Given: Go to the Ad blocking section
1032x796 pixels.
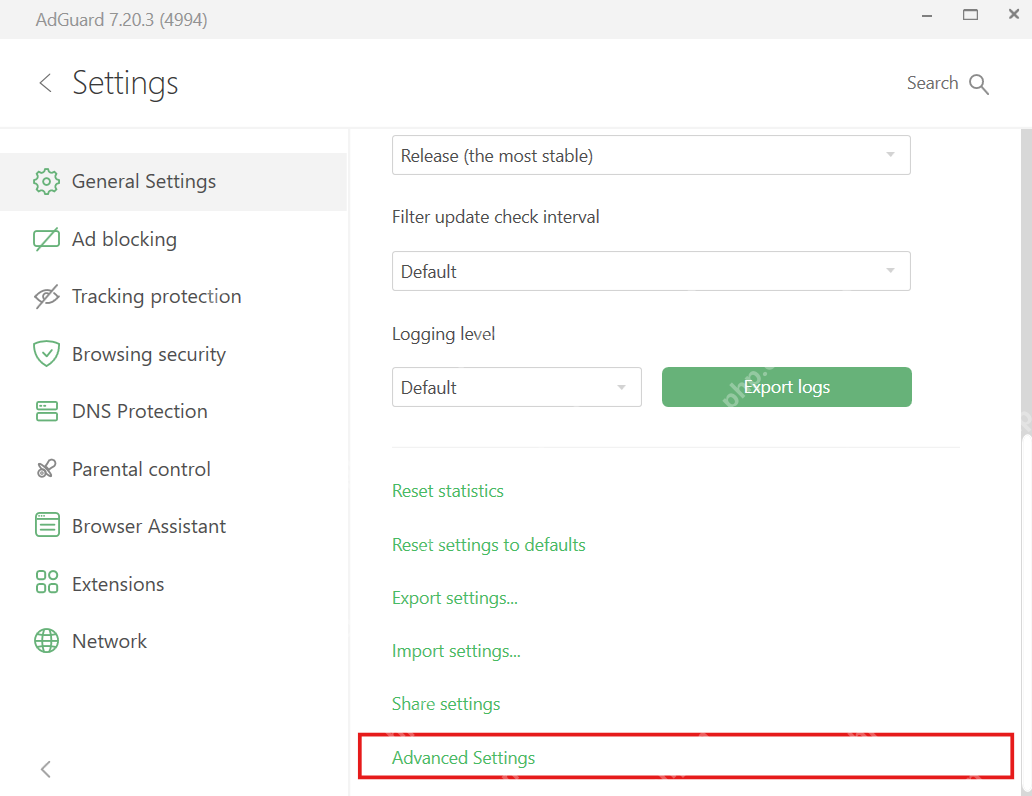Looking at the screenshot, I should pos(173,239).
